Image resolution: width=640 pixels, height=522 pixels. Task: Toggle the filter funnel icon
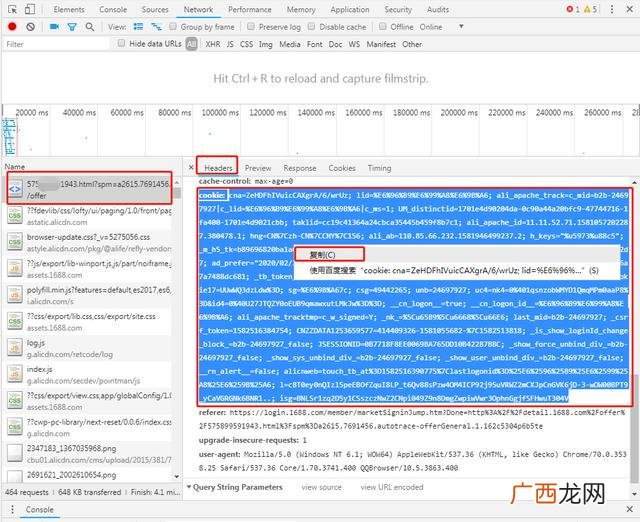pos(72,27)
